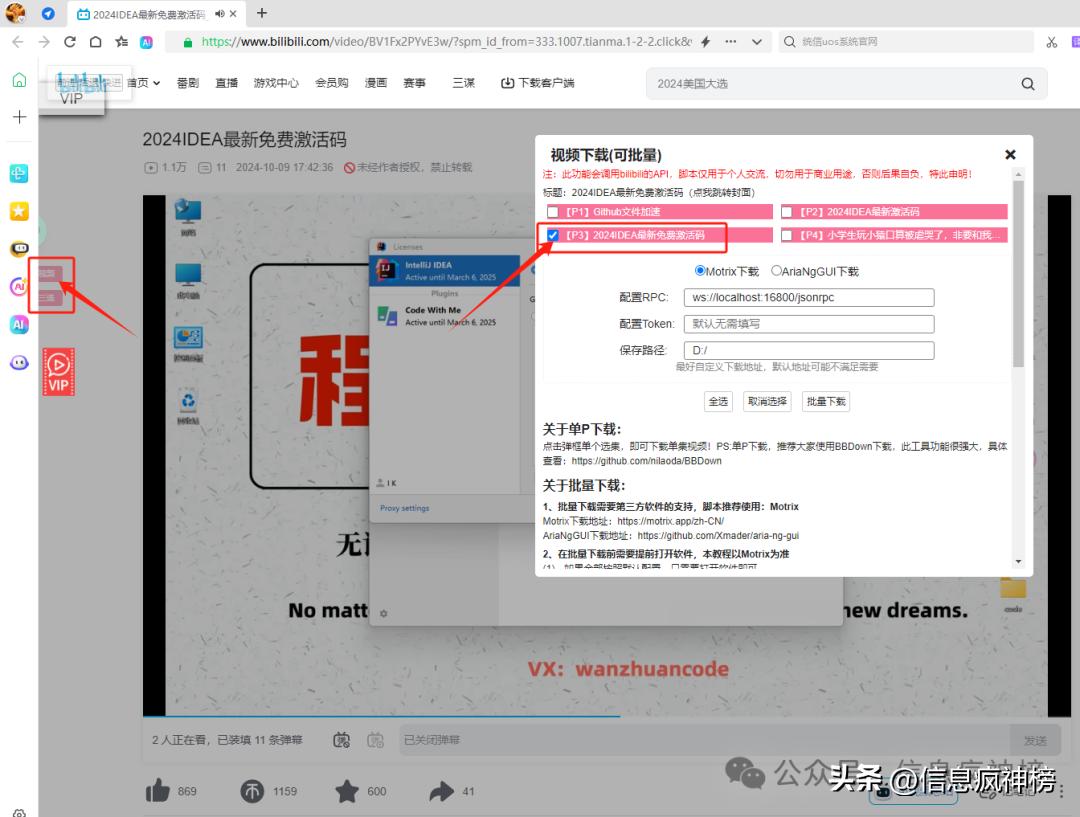
Task: Open the aria-ng-gui github link
Action: [x=718, y=536]
